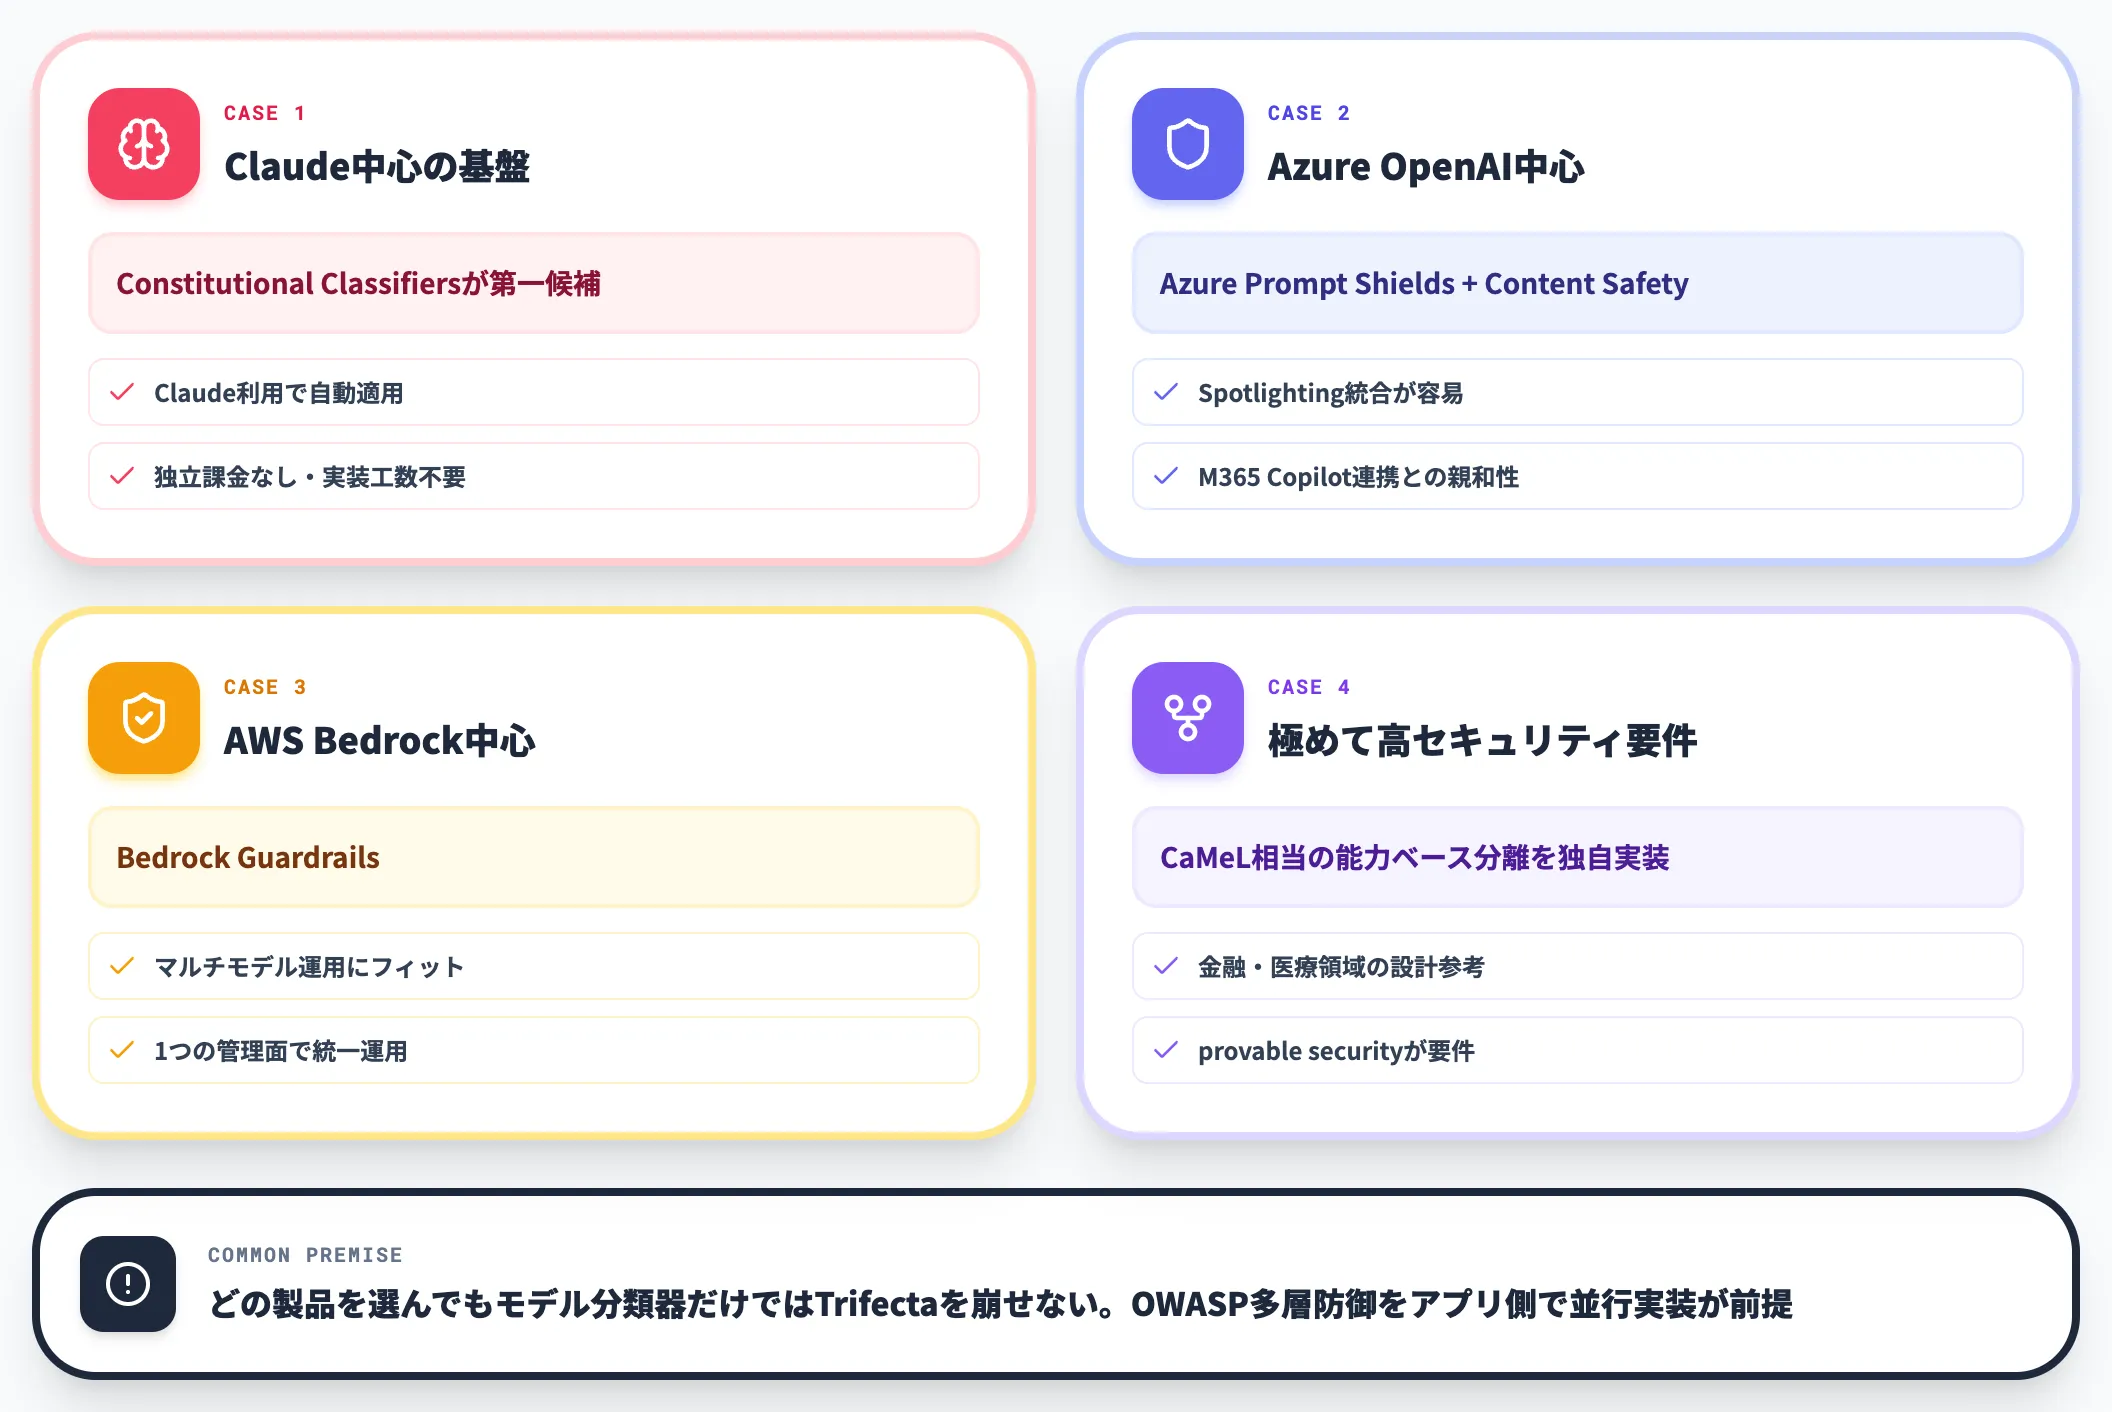2112x1412 pixels.
Task: Click the text Spotlighting統合が容易
Action: [x=1331, y=393]
